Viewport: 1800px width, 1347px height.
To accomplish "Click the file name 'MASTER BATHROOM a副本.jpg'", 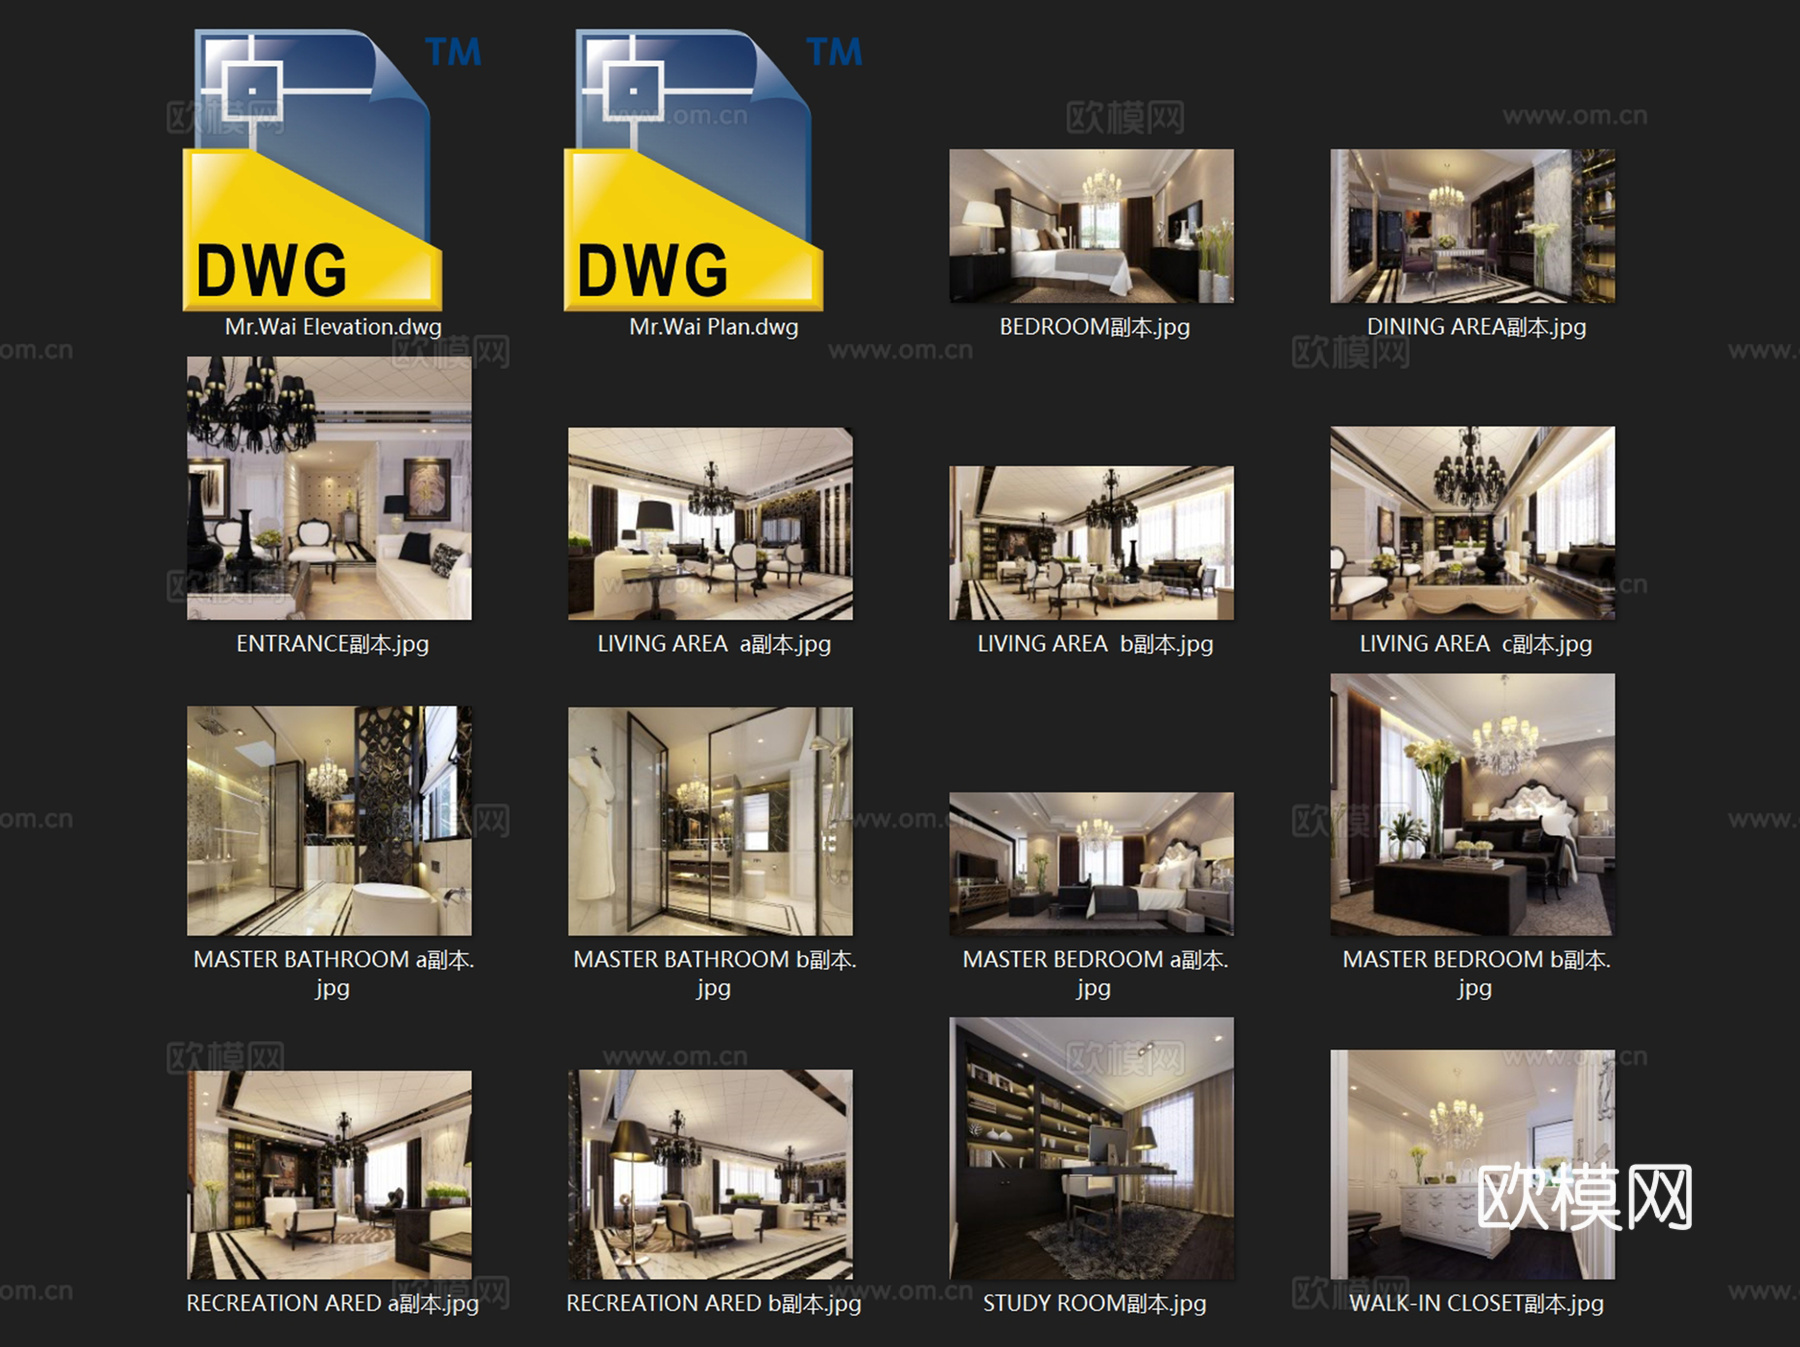I will point(333,973).
